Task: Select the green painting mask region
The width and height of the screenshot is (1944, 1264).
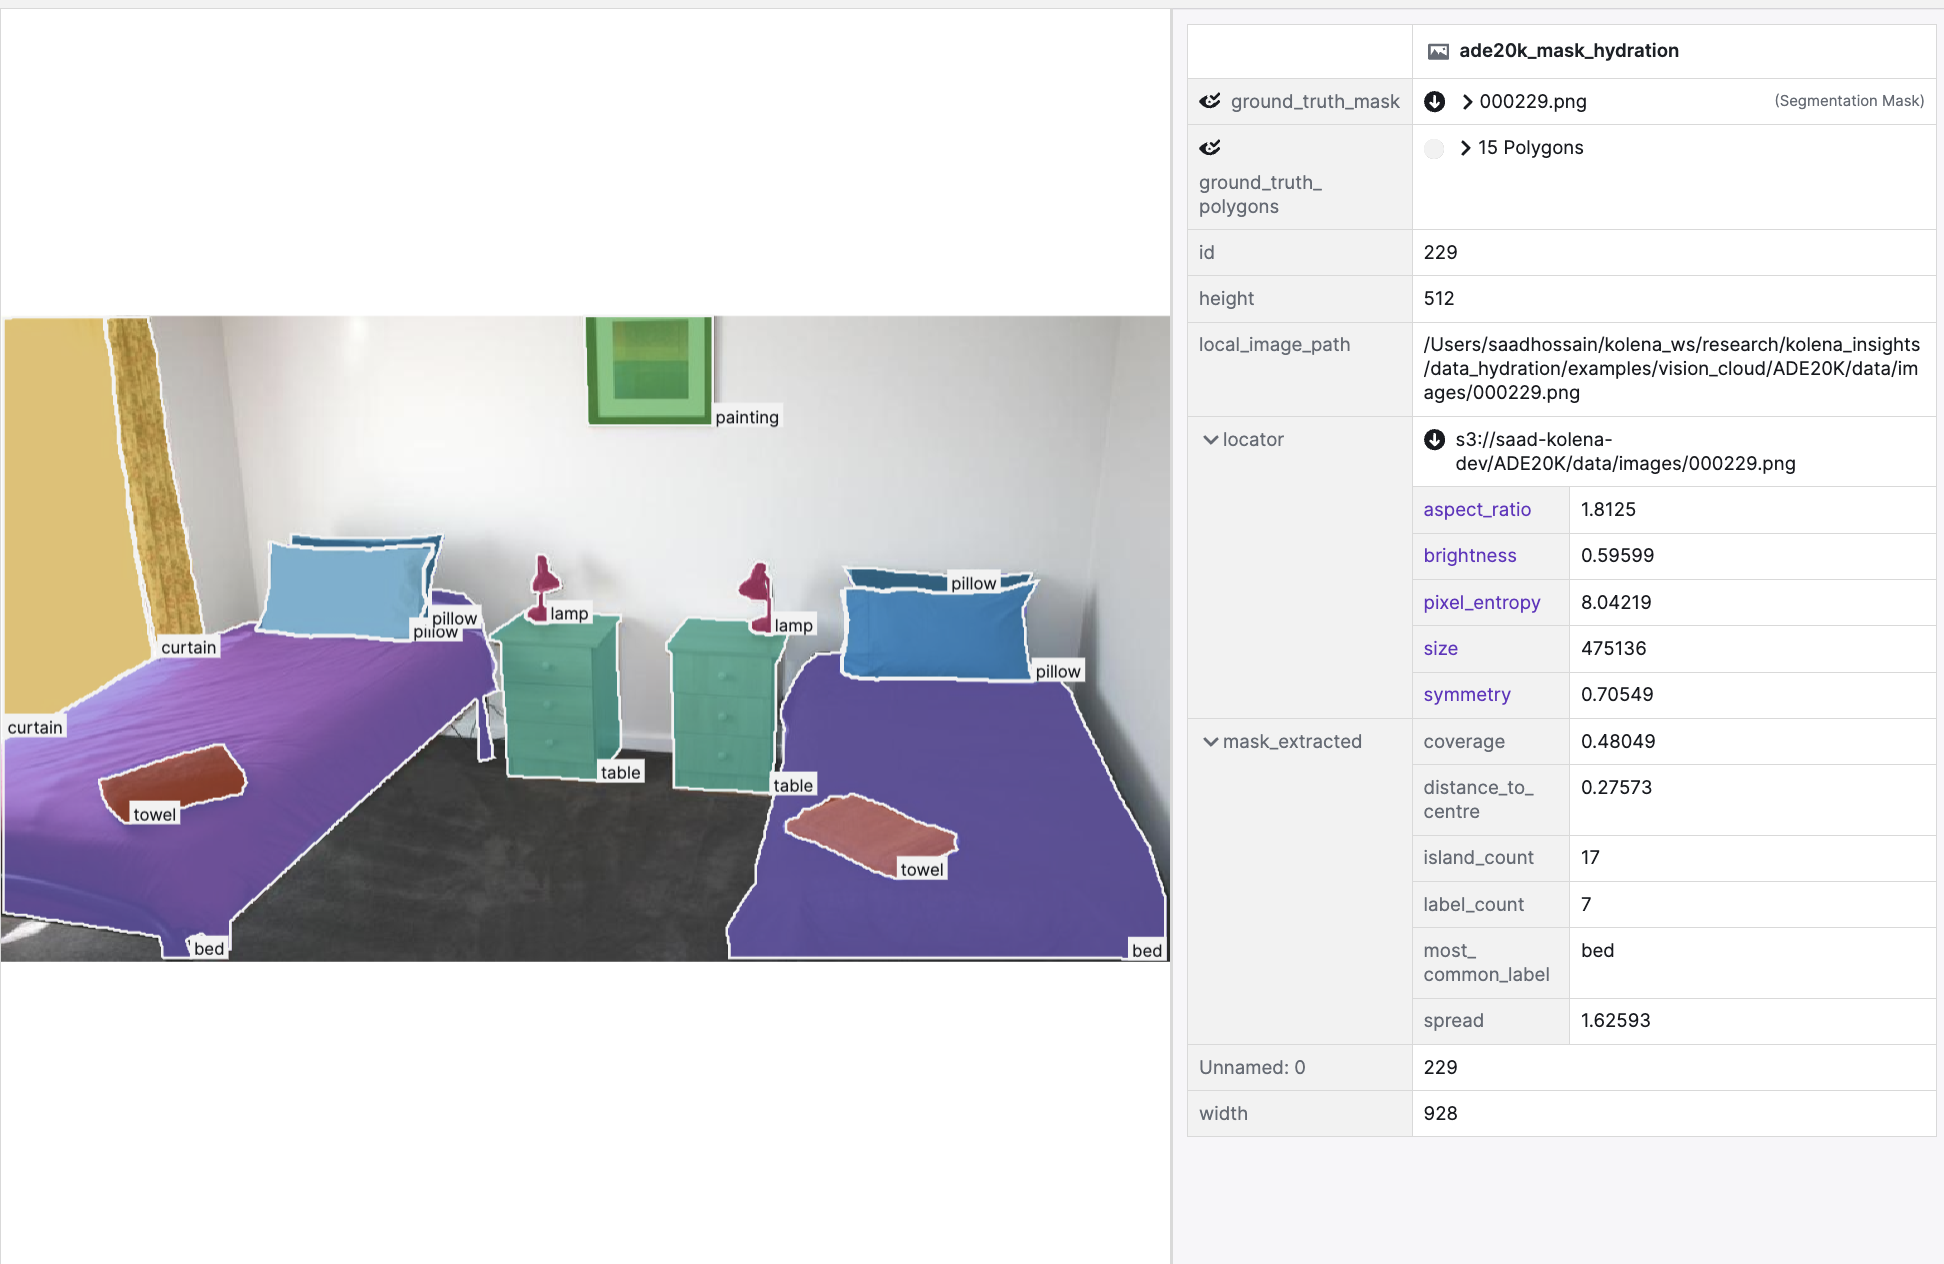Action: coord(649,370)
